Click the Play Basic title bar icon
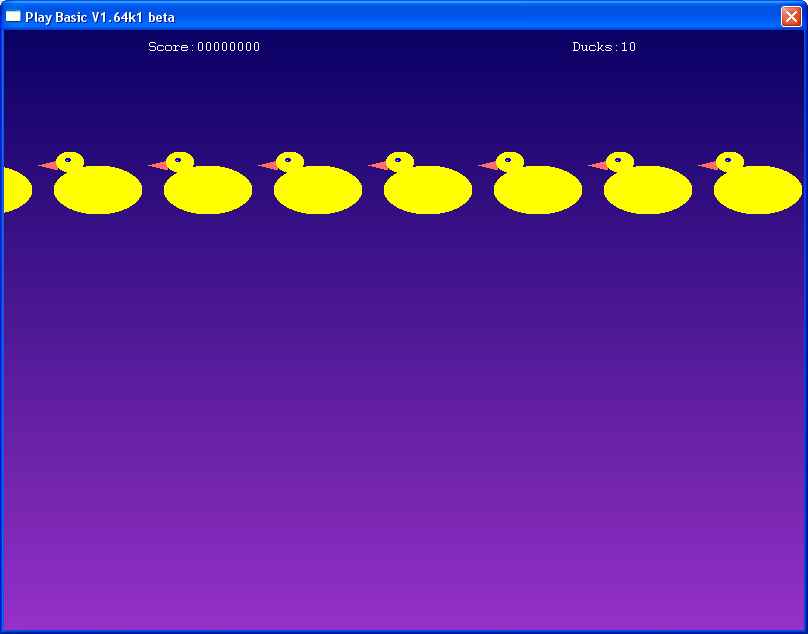Image resolution: width=808 pixels, height=634 pixels. pyautogui.click(x=13, y=16)
